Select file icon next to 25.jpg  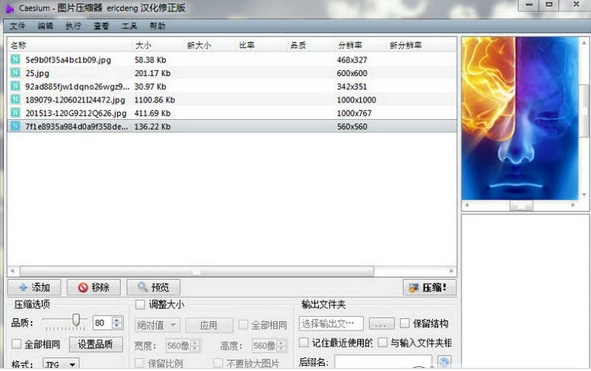point(15,73)
